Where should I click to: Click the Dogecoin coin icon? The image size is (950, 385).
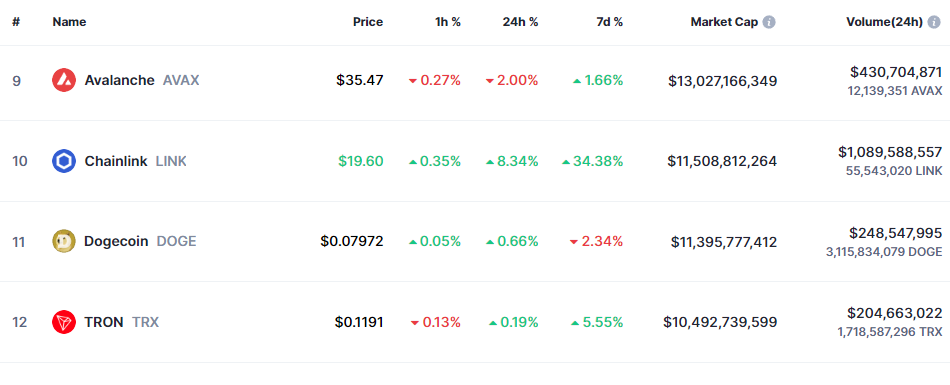tap(64, 241)
